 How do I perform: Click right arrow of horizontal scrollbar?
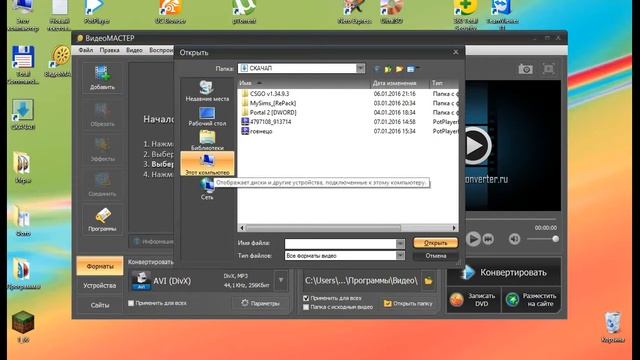[454, 228]
